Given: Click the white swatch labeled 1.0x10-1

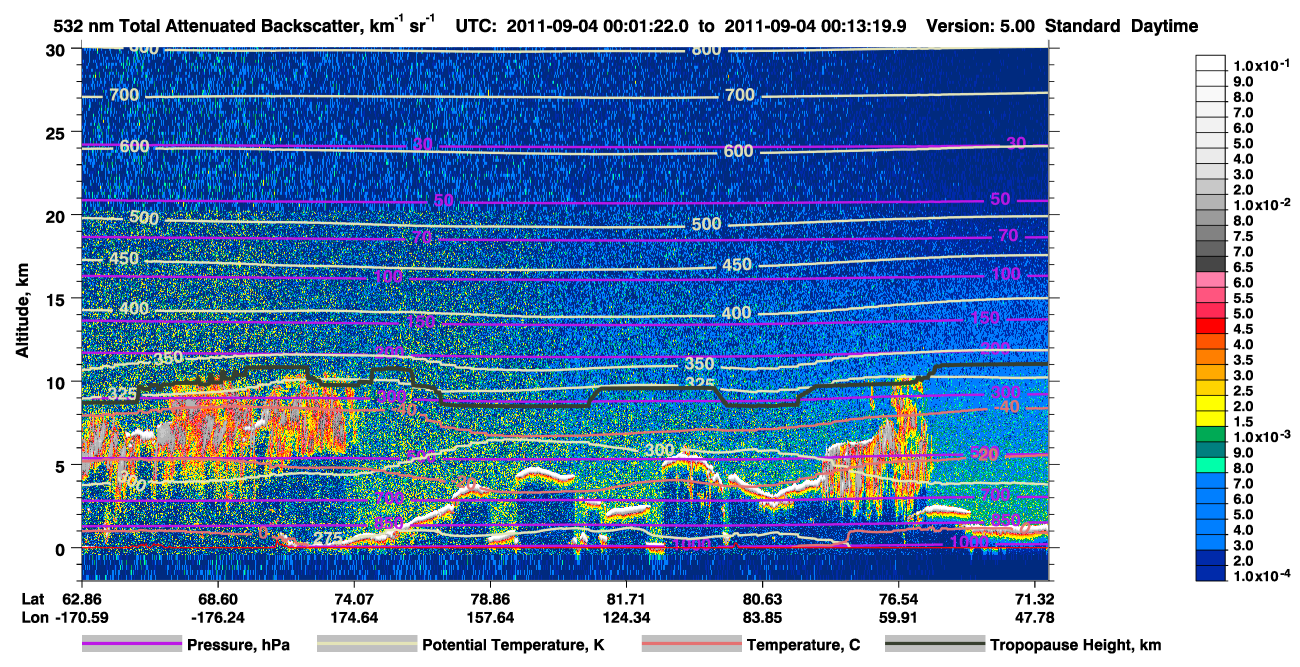Looking at the screenshot, I should 1211,61.
